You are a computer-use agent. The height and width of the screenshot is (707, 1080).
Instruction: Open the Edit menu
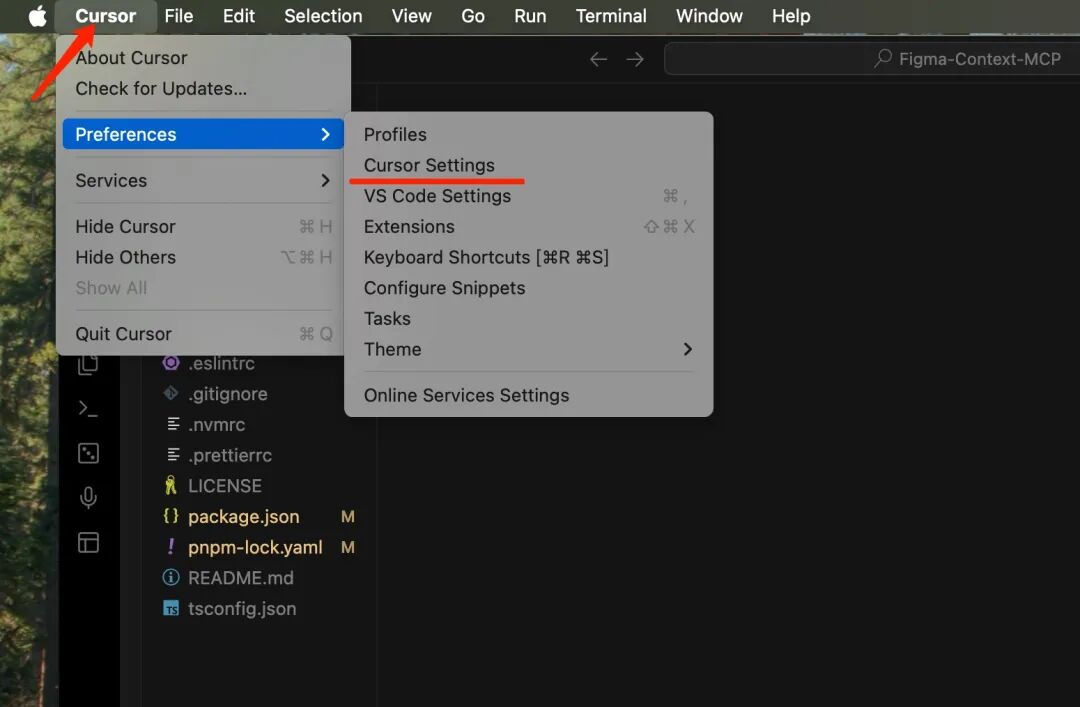click(239, 16)
